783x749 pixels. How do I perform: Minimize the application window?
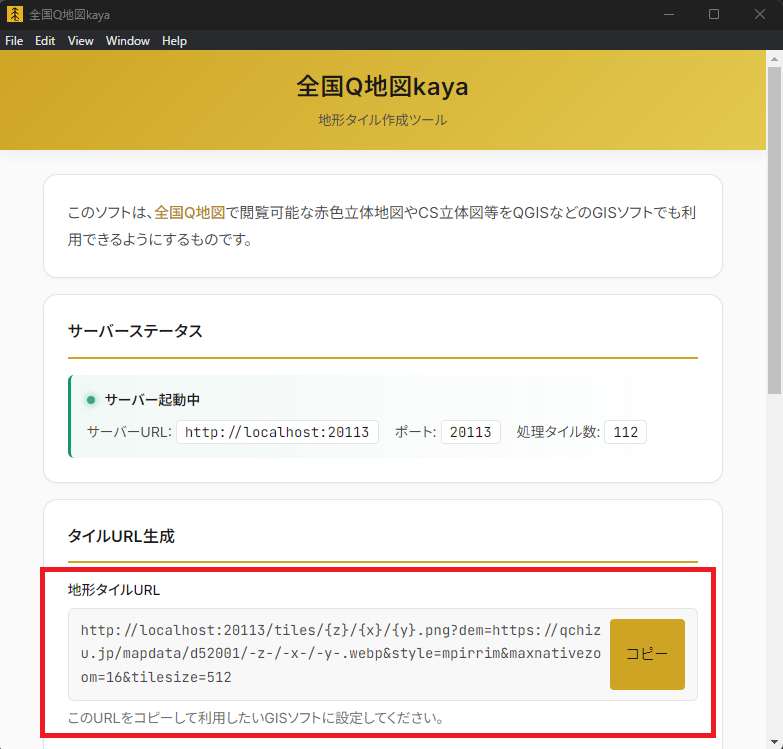click(x=669, y=14)
